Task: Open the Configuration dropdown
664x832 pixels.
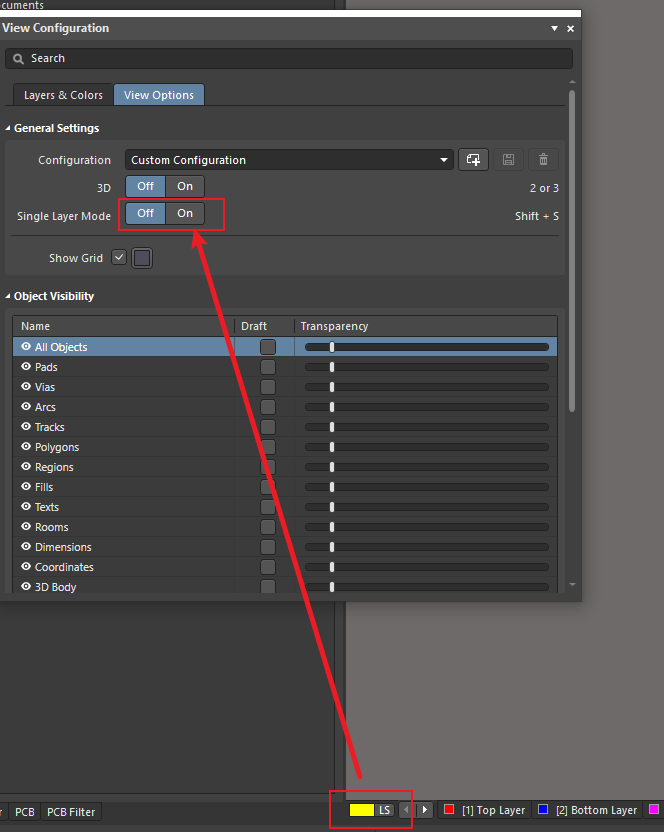Action: (x=289, y=160)
